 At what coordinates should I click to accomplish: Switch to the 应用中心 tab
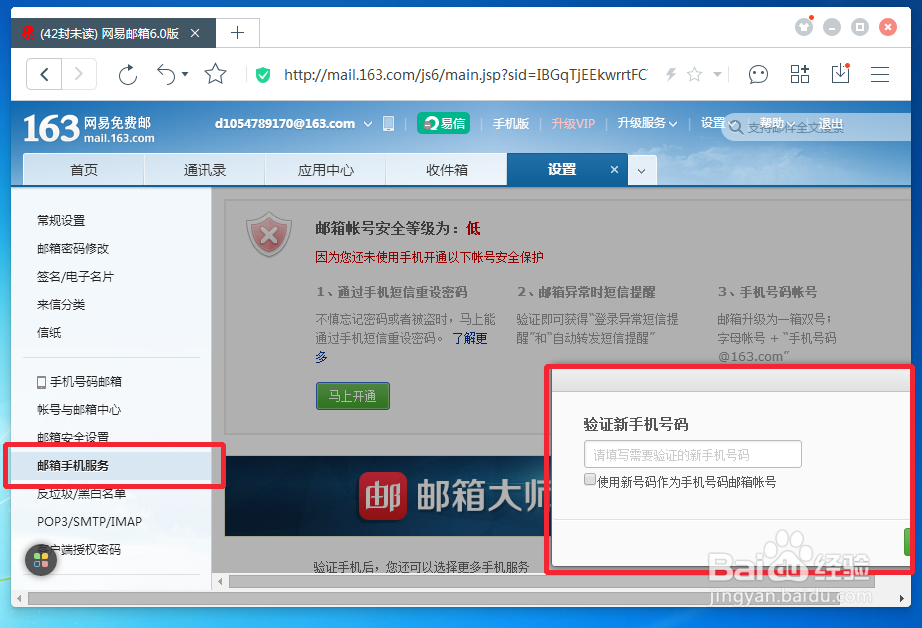pos(326,170)
